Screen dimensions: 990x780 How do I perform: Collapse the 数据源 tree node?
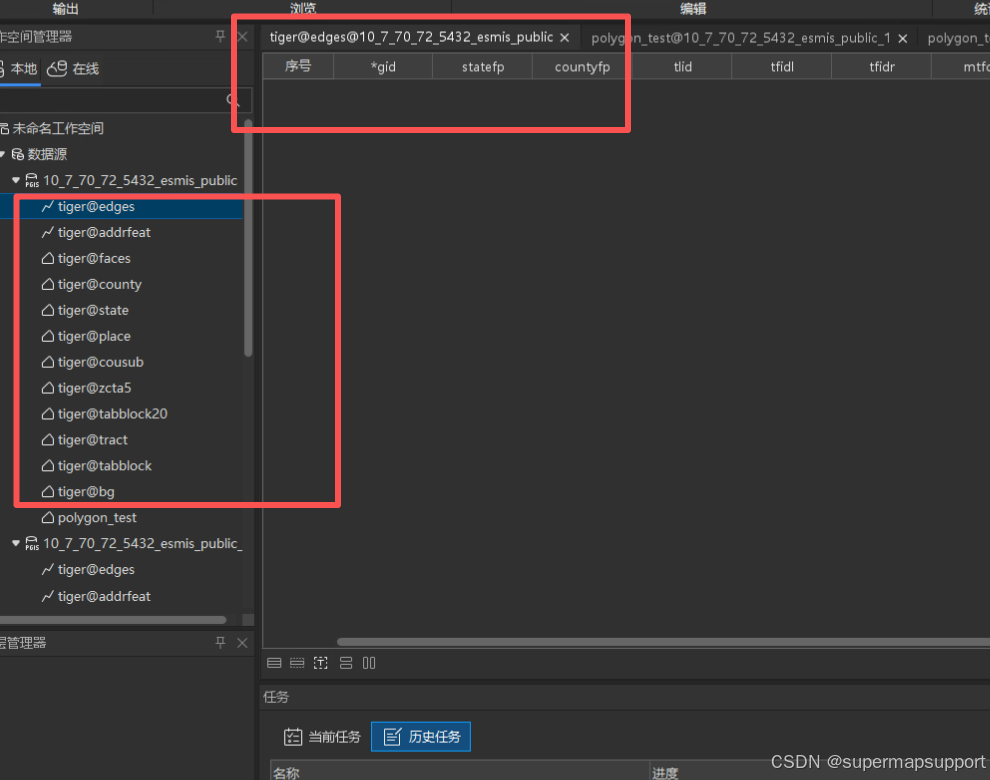pos(3,153)
